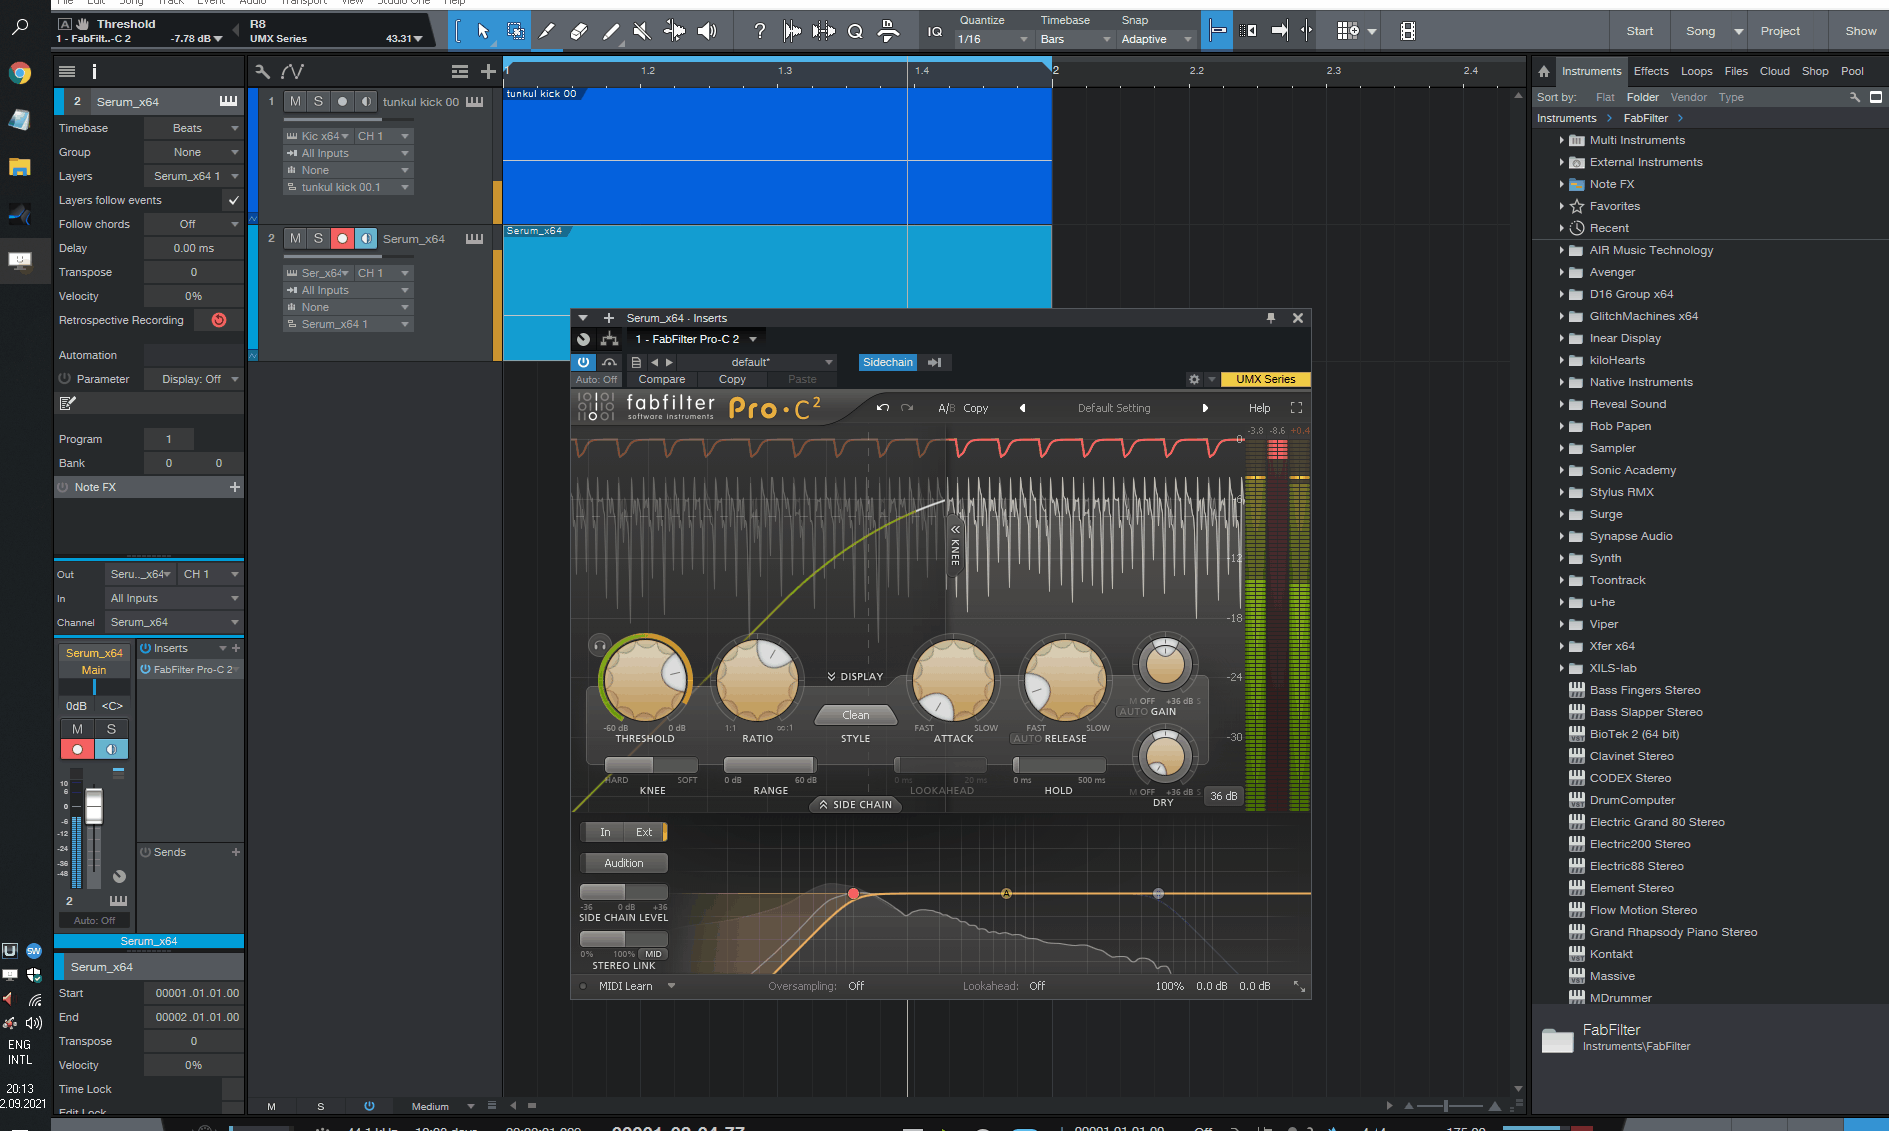Solo the tunkul kick 00 track
Image resolution: width=1889 pixels, height=1131 pixels.
point(318,101)
